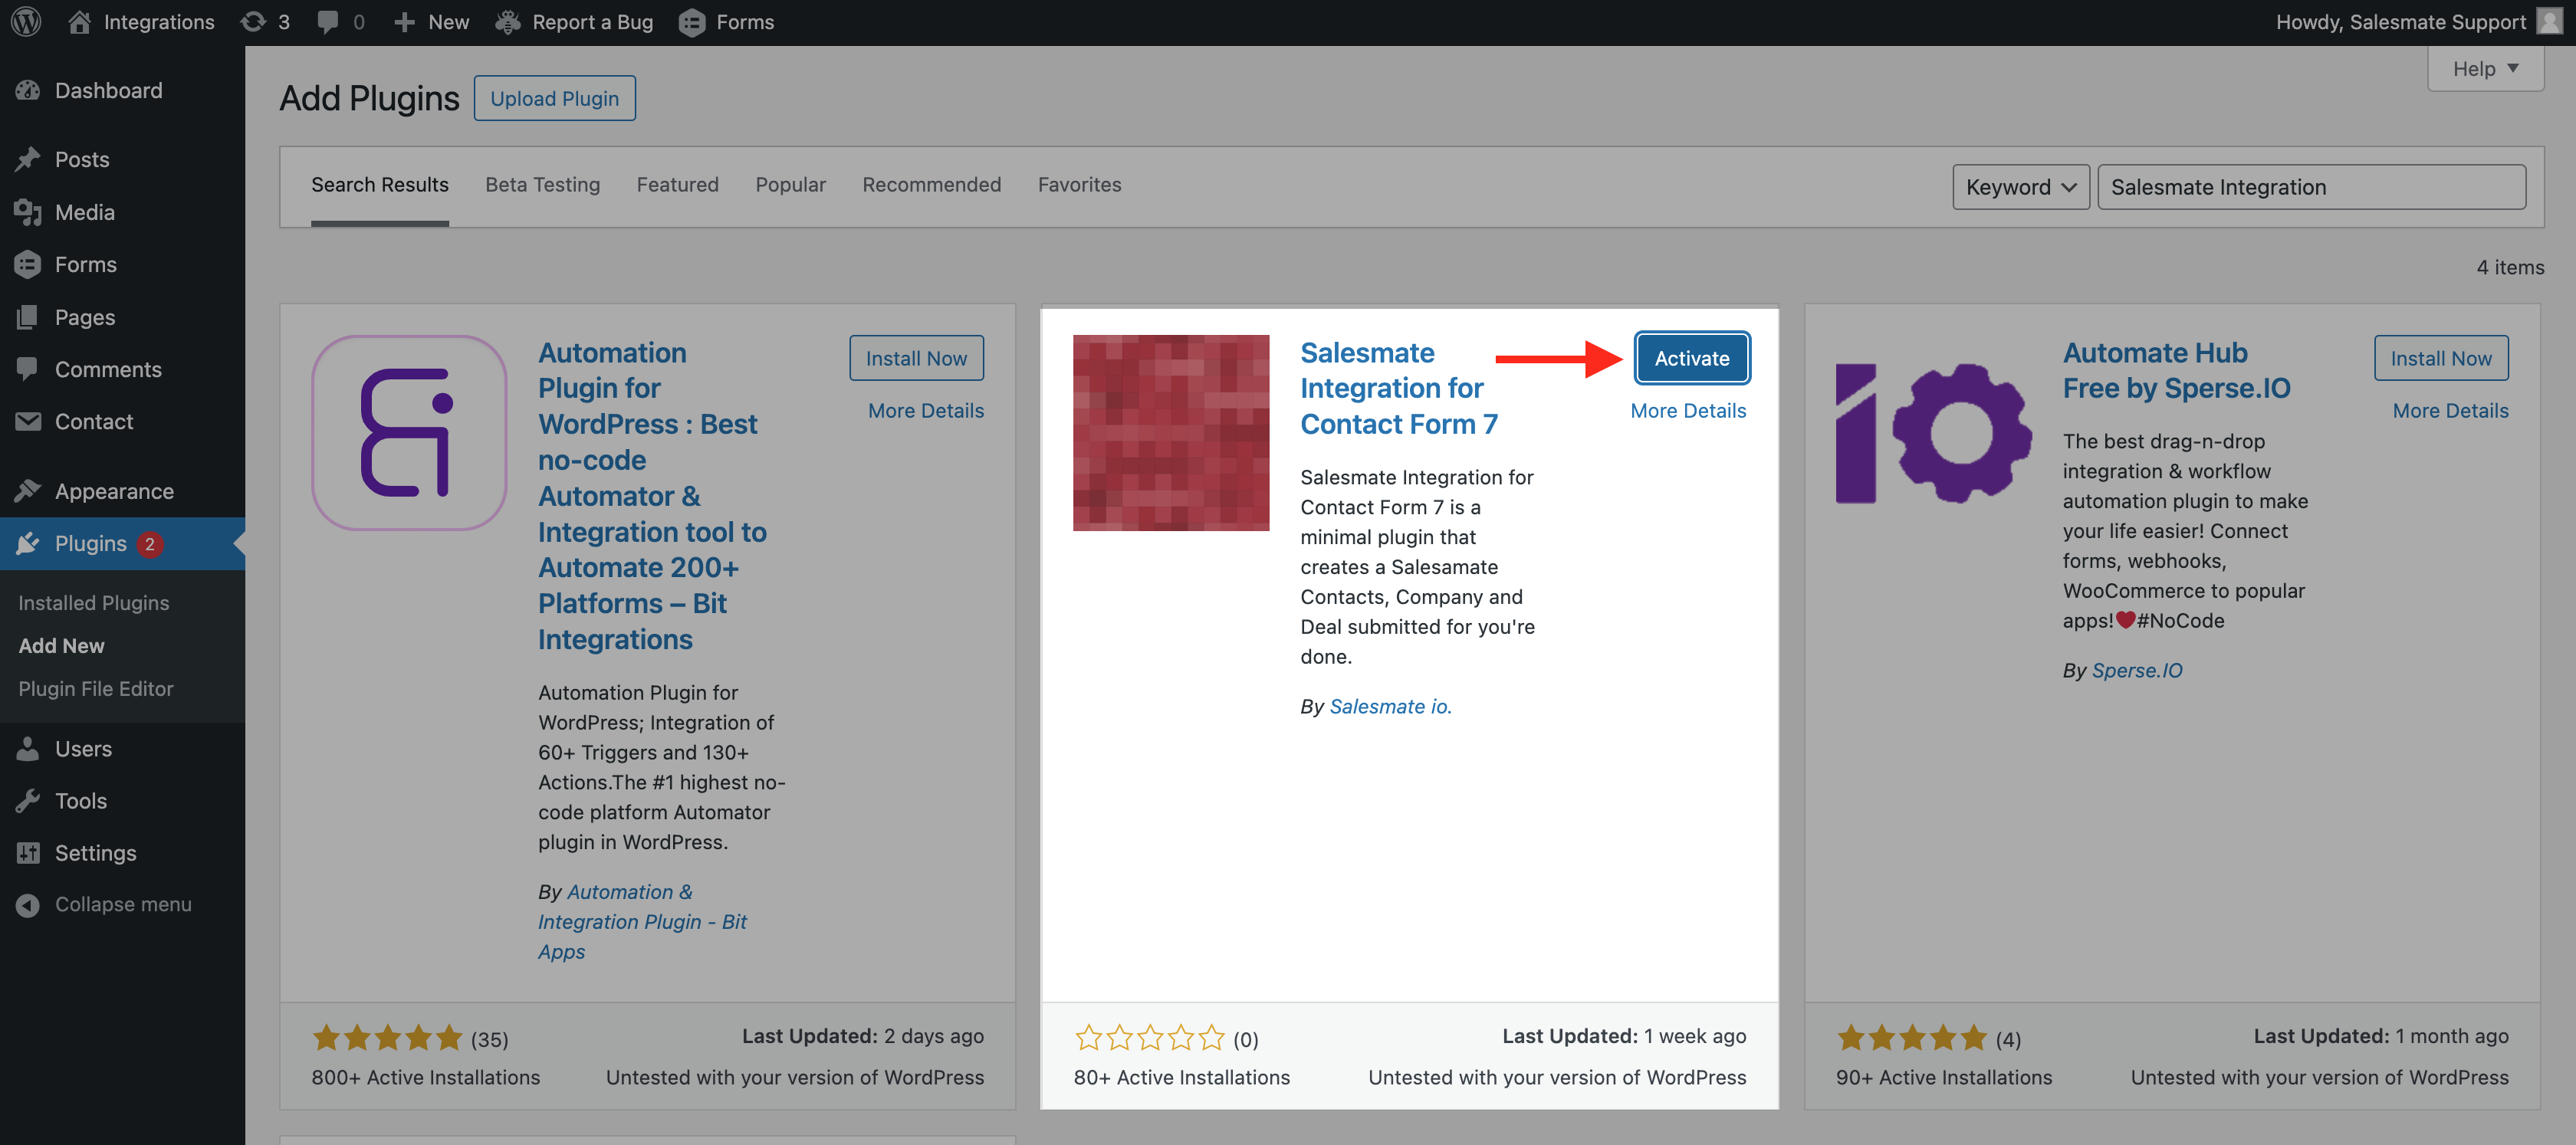Open Salesmate Integration for Contact Form 7 title
The image size is (2576, 1145).
point(1399,388)
